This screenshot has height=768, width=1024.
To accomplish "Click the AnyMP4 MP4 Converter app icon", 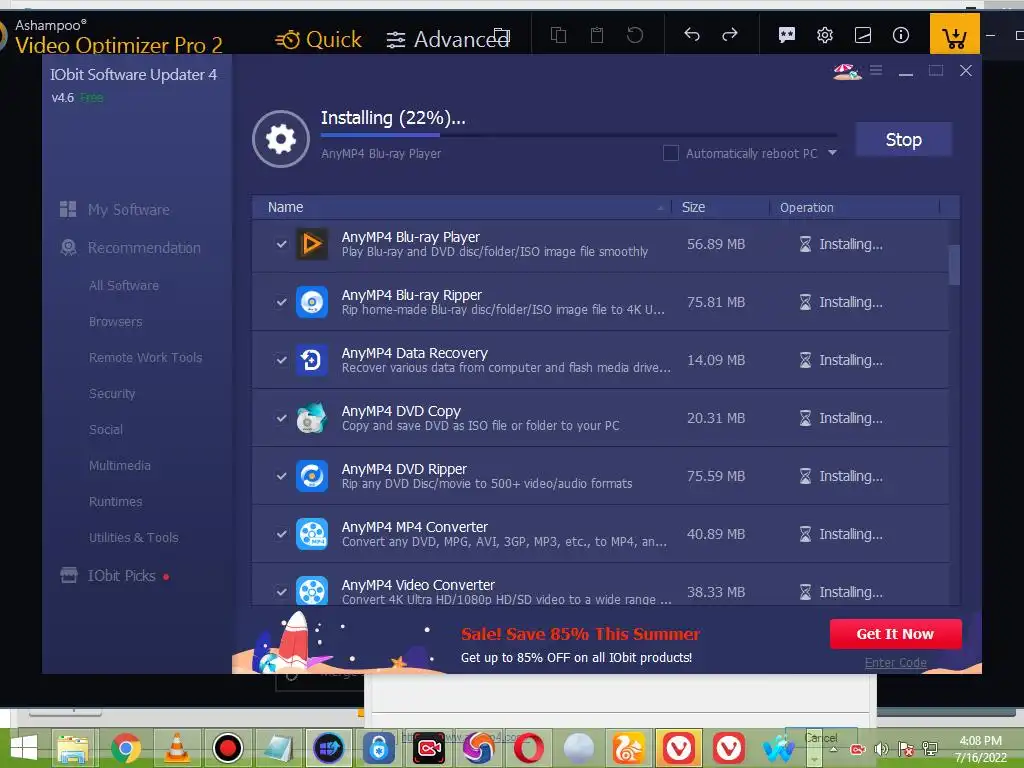I will 312,534.
